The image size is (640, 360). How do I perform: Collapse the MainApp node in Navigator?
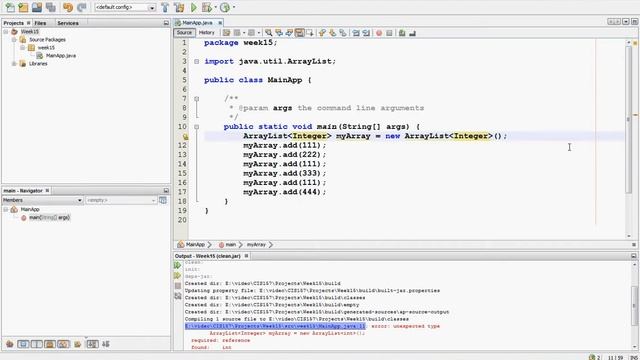pyautogui.click(x=6, y=209)
